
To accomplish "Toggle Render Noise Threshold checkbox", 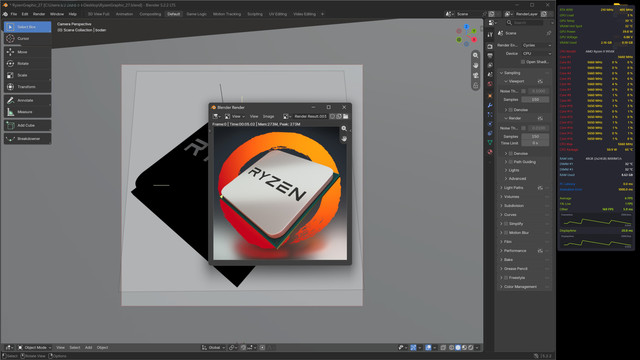I will click(x=524, y=128).
